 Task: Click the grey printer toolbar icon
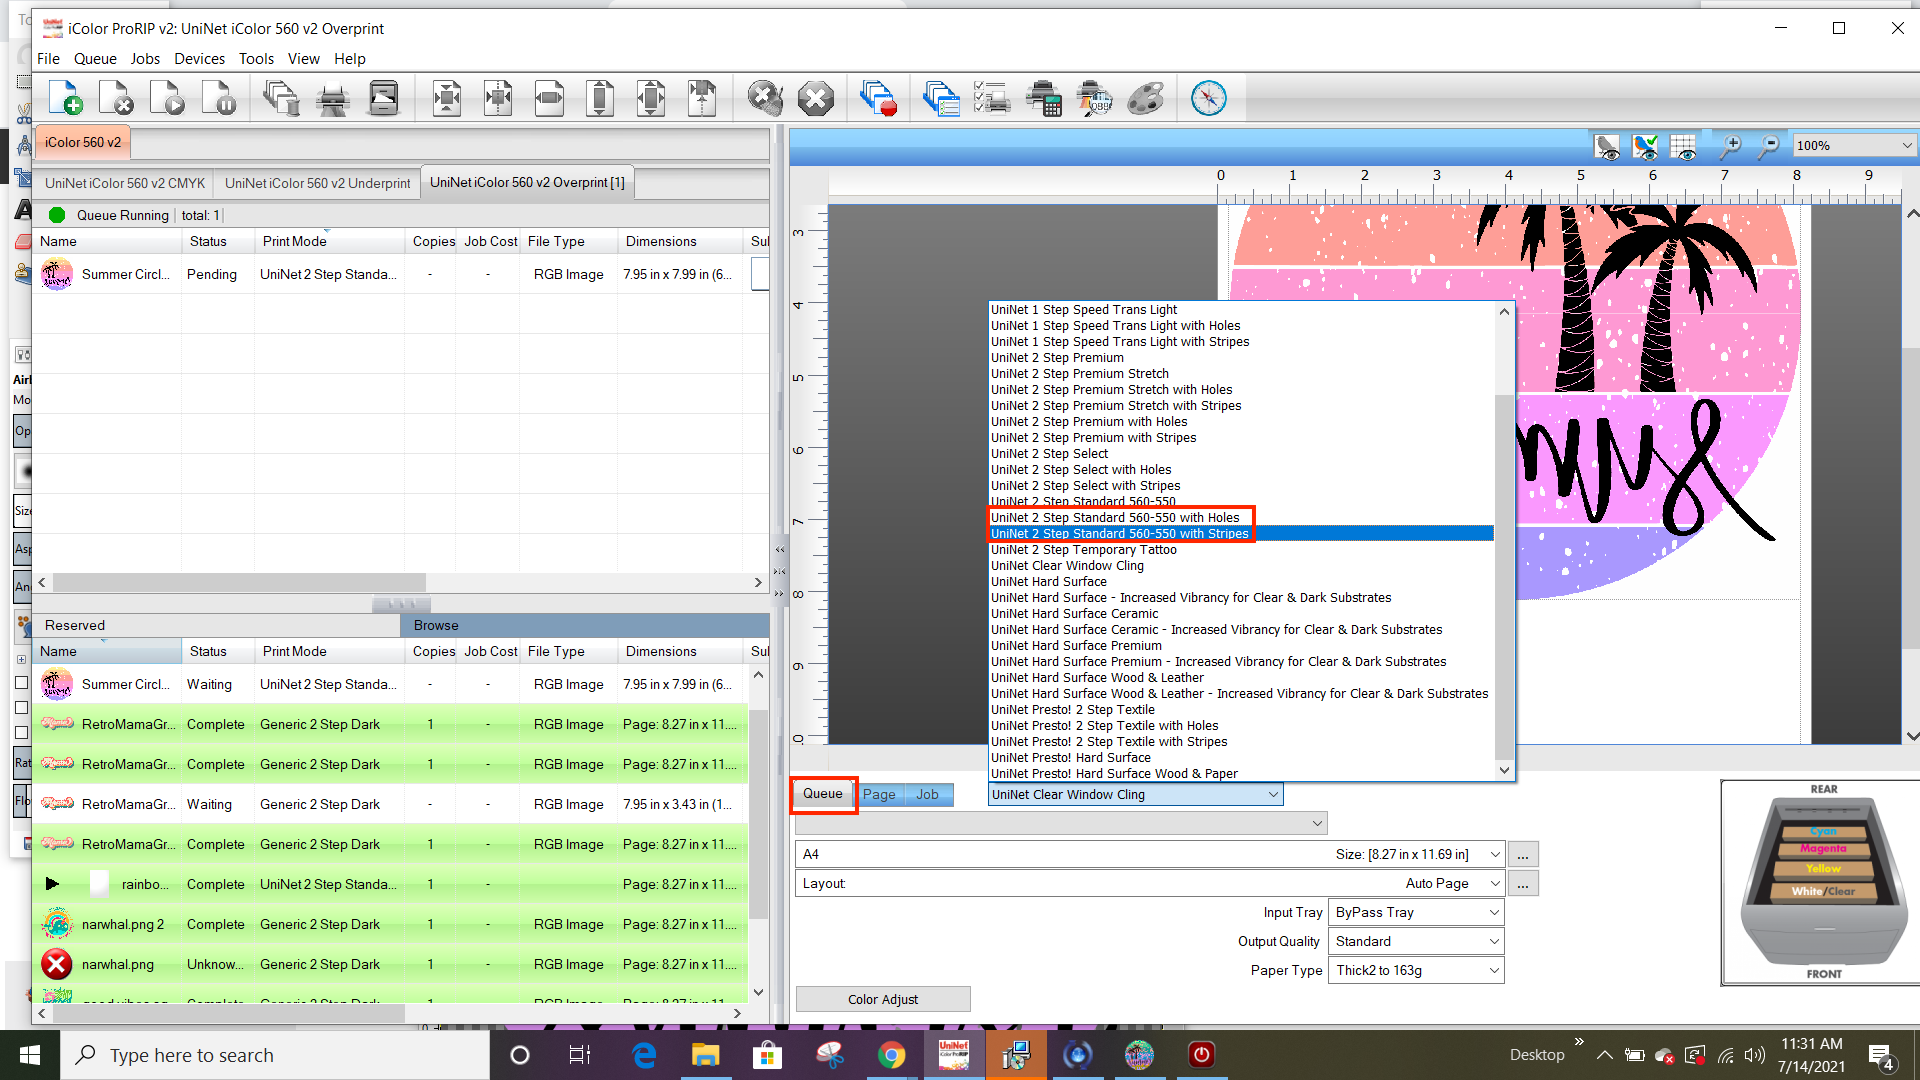point(332,98)
